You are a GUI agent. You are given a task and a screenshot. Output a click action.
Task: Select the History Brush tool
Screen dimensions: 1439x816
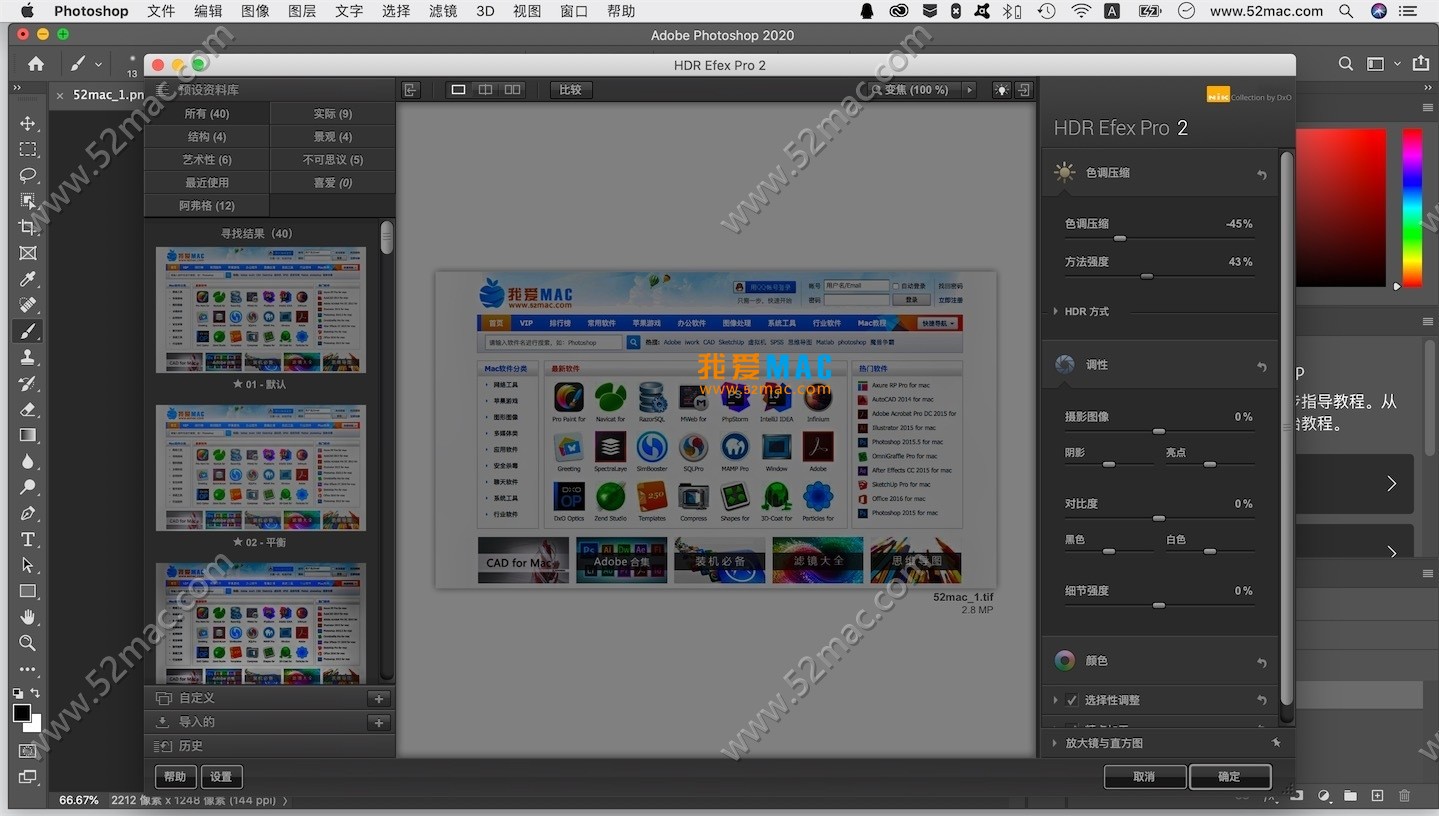coord(28,384)
